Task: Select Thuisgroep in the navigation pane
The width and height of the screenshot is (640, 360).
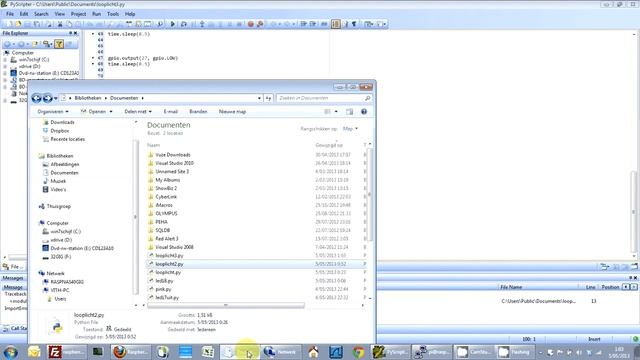Action: point(58,206)
